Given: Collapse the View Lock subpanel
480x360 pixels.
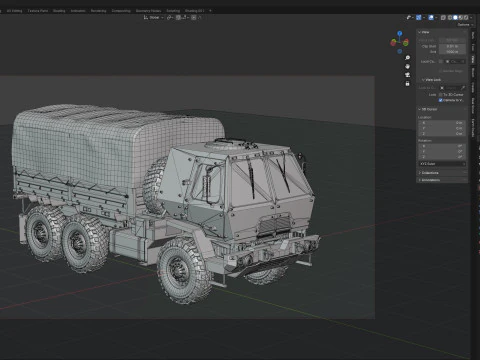Looking at the screenshot, I should coord(424,80).
